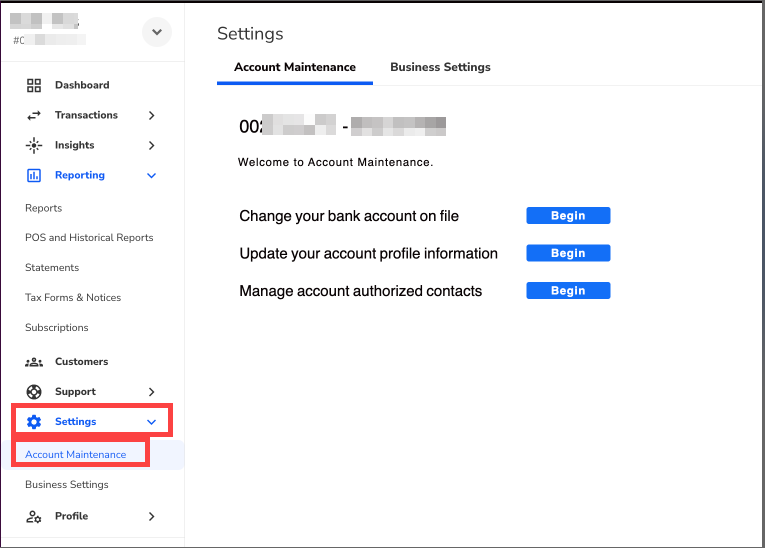The height and width of the screenshot is (548, 765).
Task: Open the account switcher dropdown at top
Action: click(x=155, y=32)
